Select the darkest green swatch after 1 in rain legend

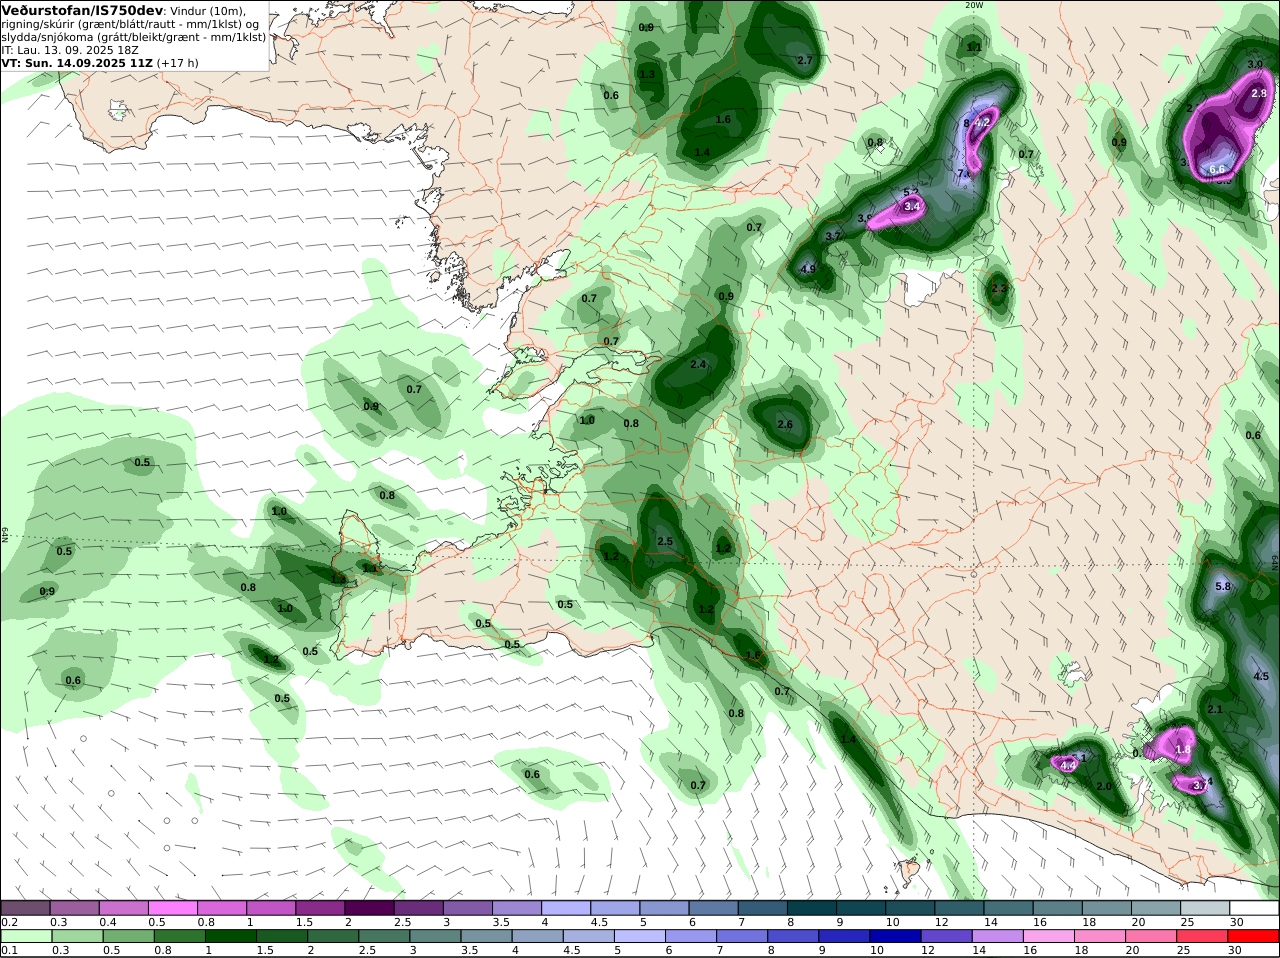(x=230, y=937)
